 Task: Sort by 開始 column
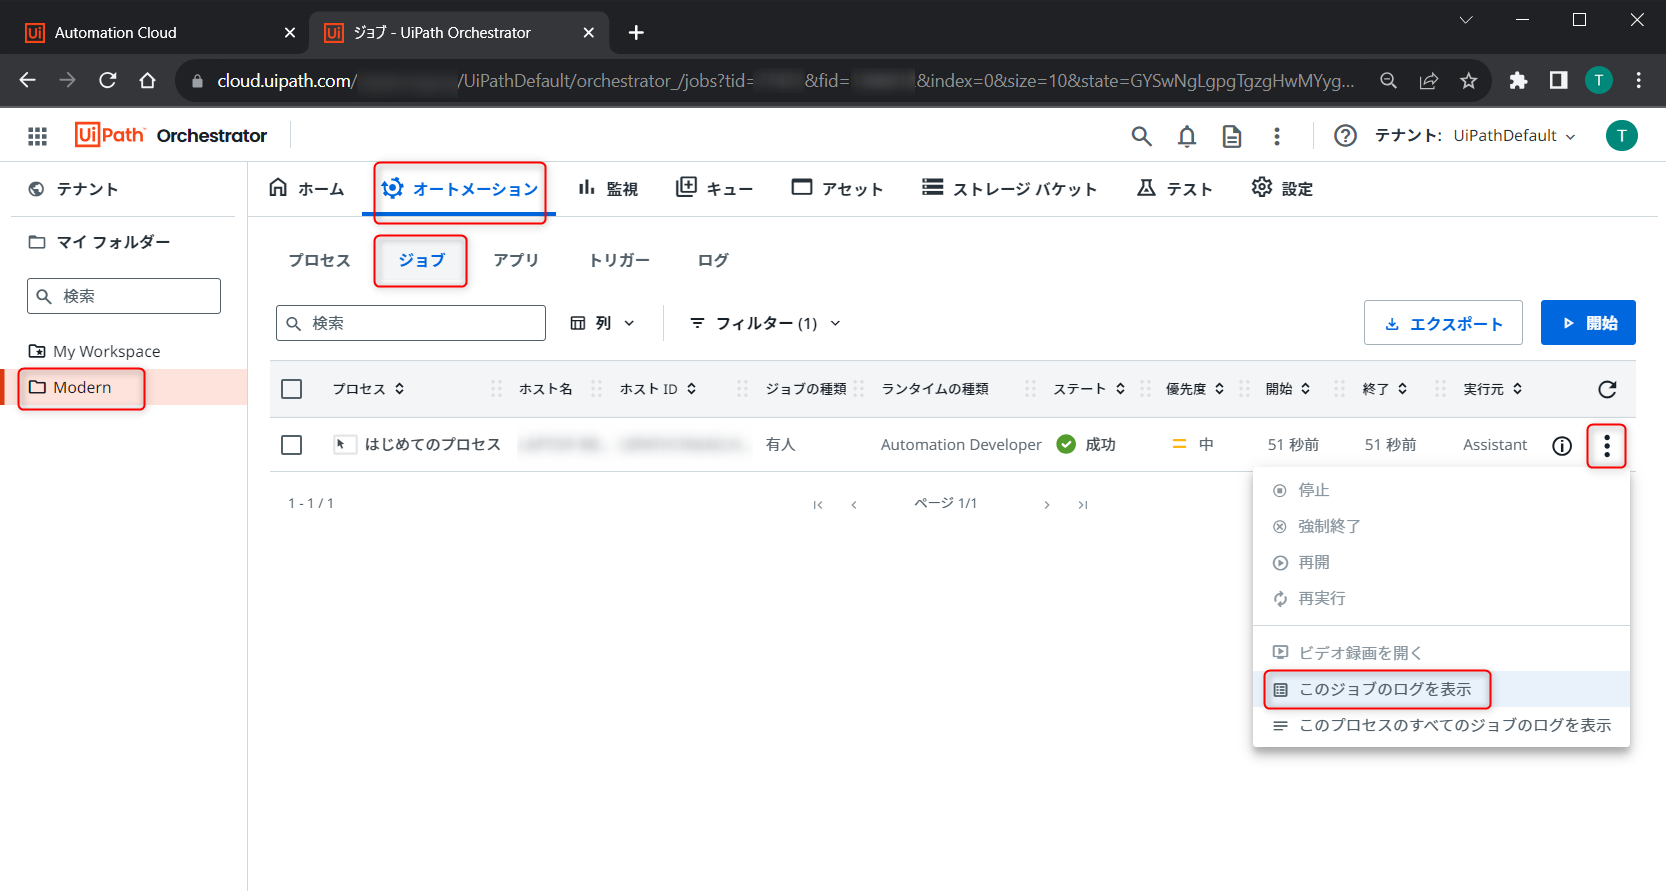[1289, 389]
